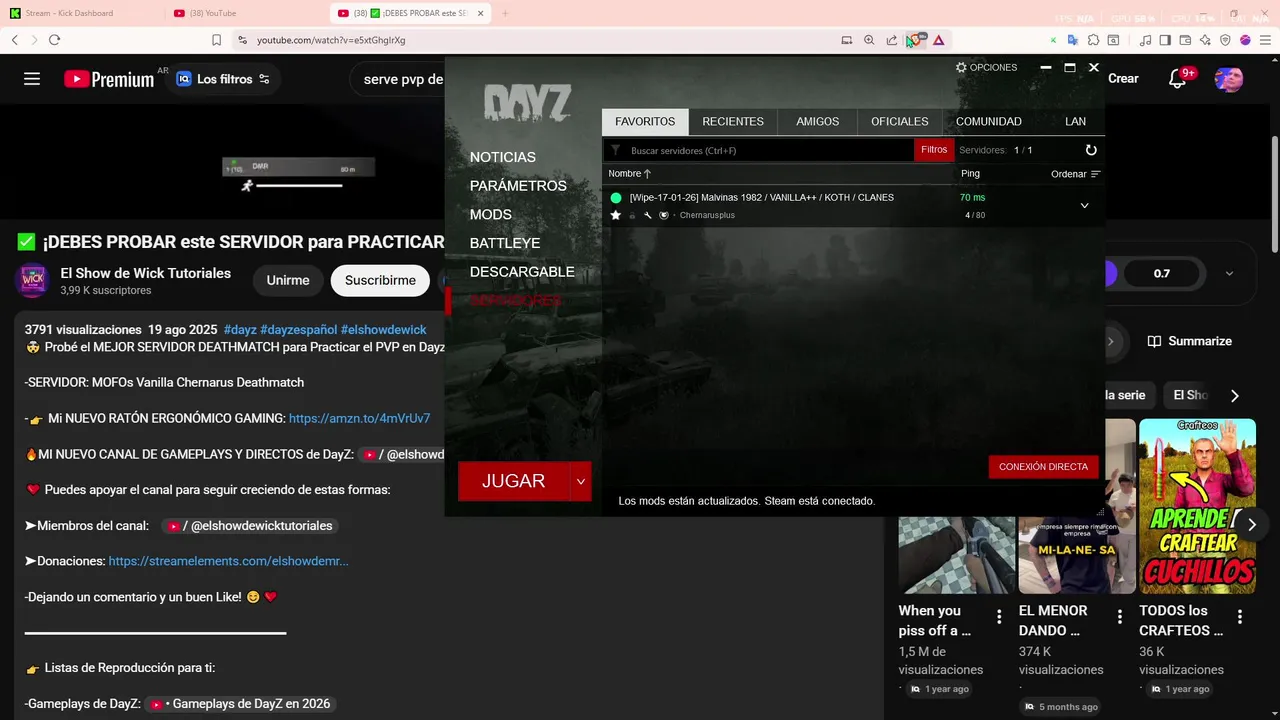Click the wrench mods icon on the Malvinas server row
This screenshot has width=1280, height=720.
(x=648, y=216)
